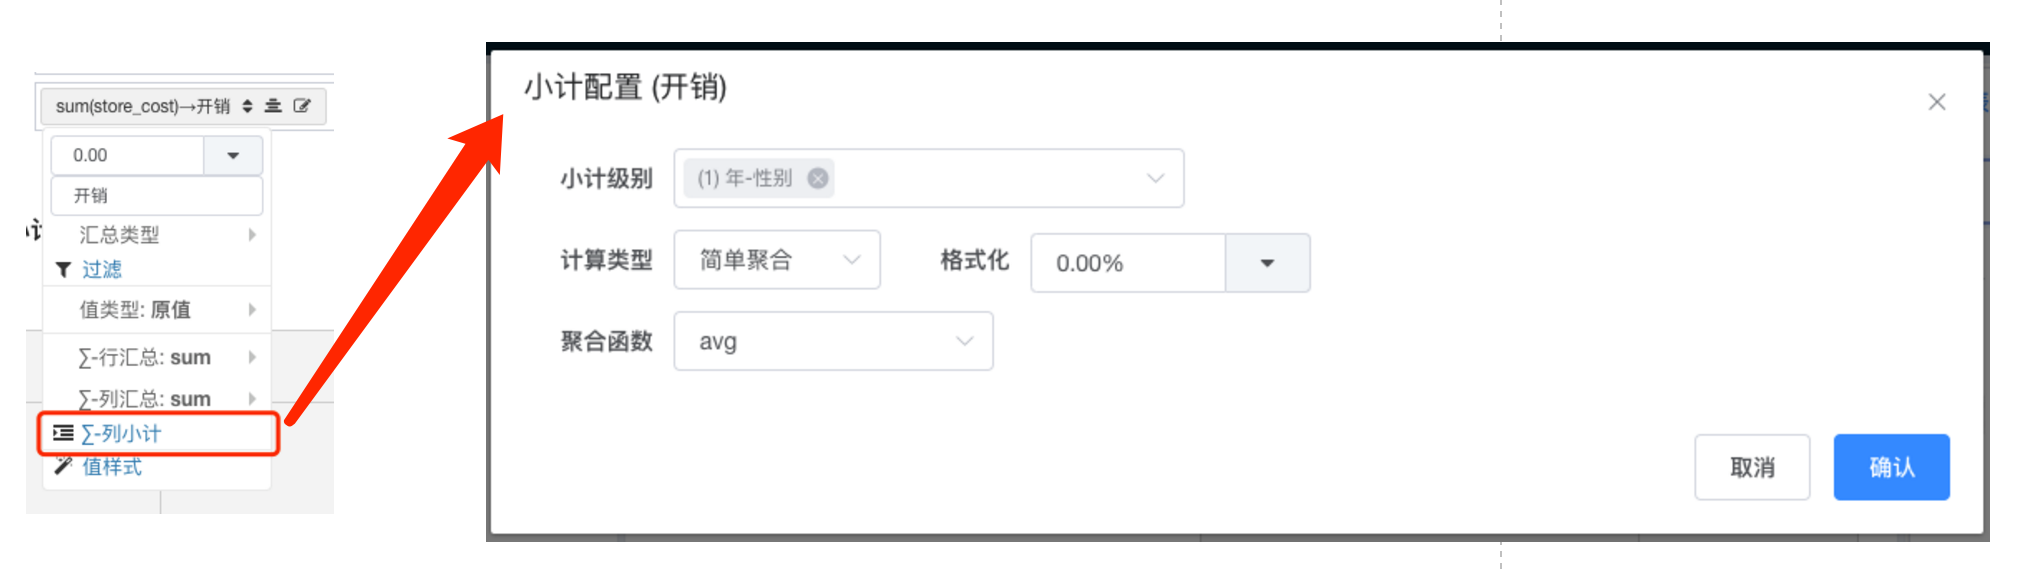Viewport: 2036px width, 574px height.
Task: Open the ∑-行汇总: sum submenu
Action: [x=252, y=357]
